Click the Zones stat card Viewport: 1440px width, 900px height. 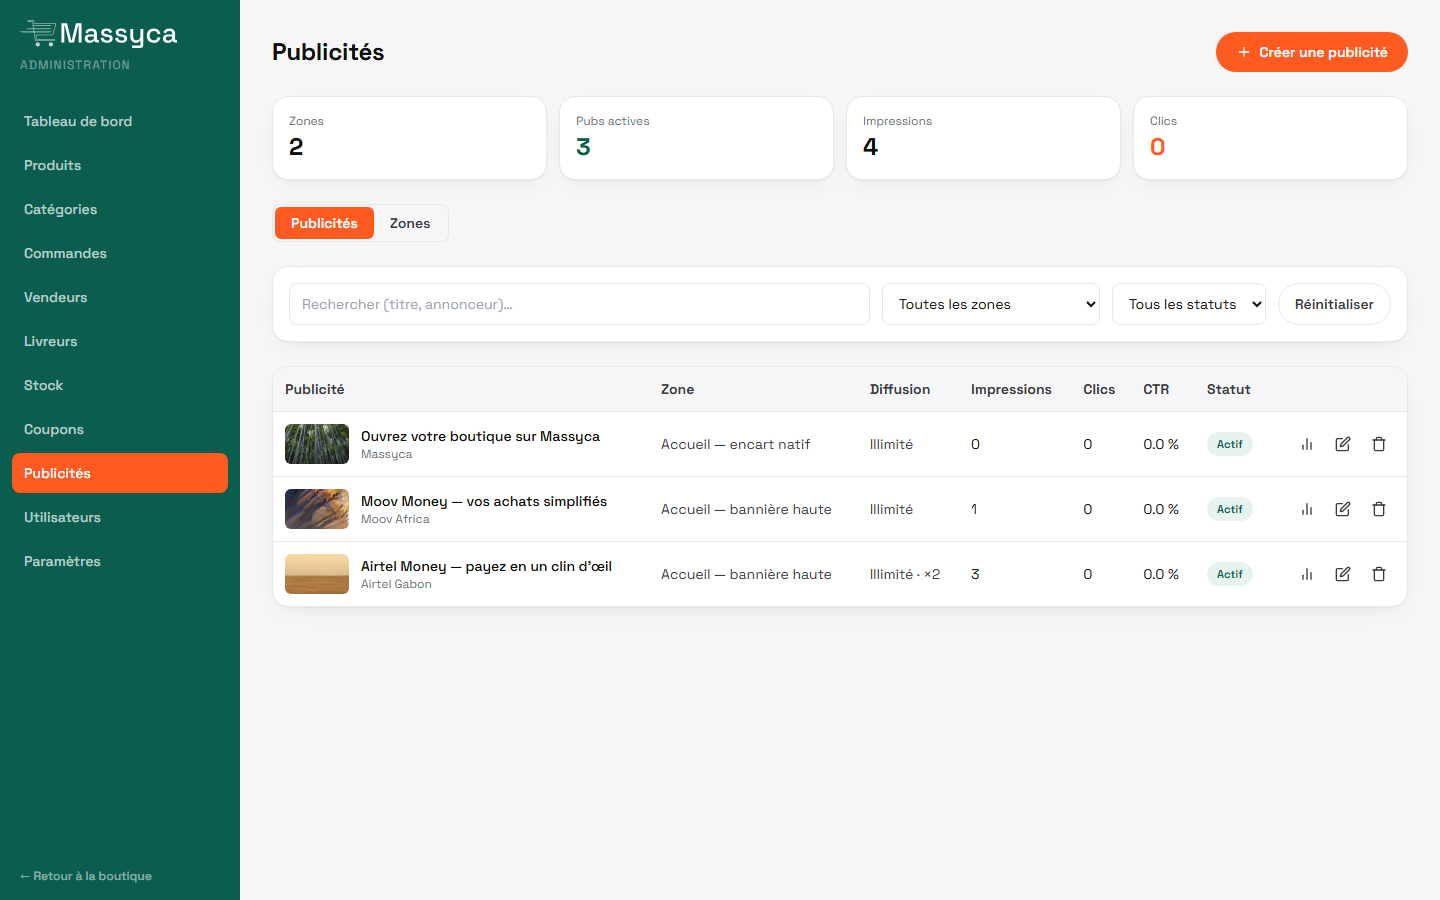coord(409,138)
